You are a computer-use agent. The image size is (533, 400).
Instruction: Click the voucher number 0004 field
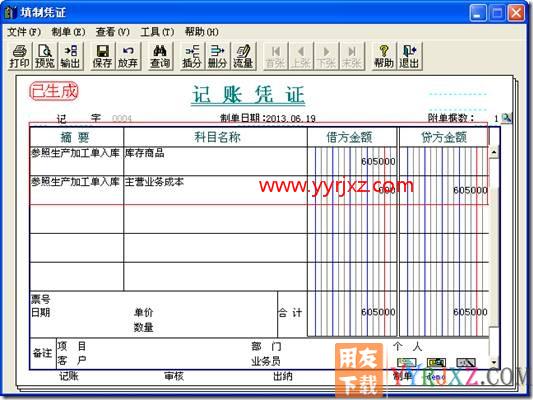(122, 118)
